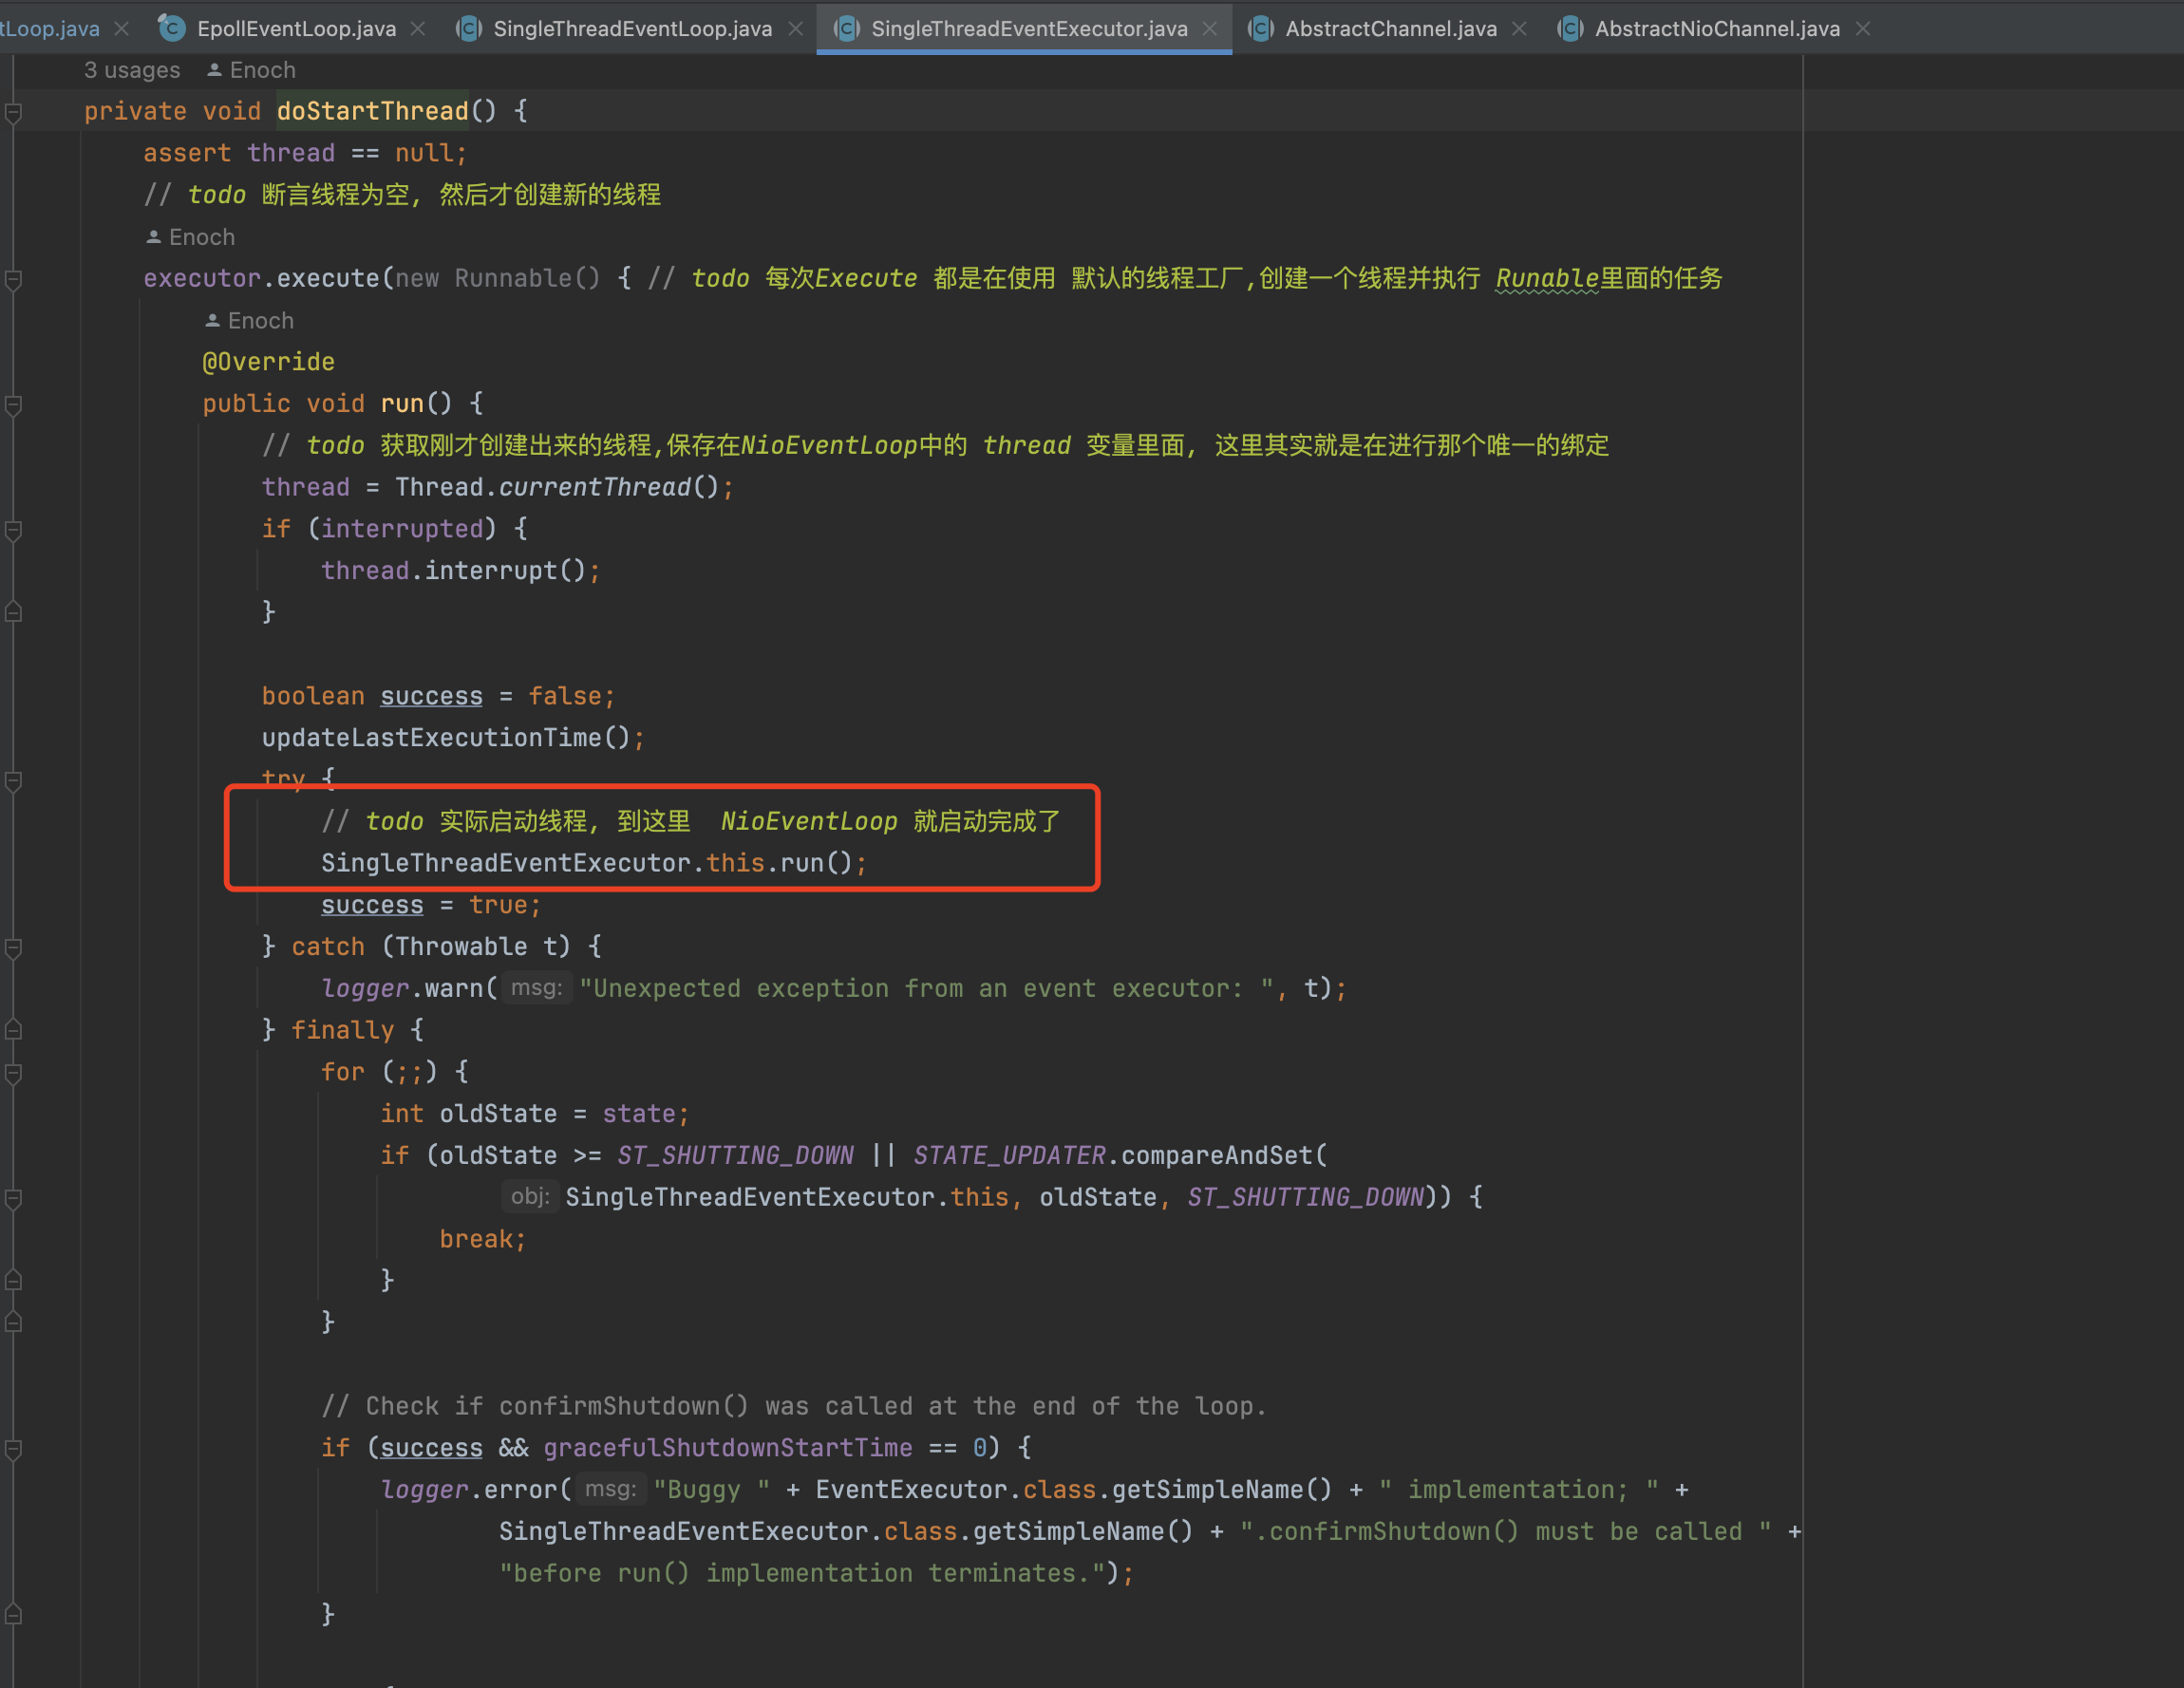This screenshot has width=2184, height=1688.
Task: Click the fold marker on the compareAndSet continuation line
Action: point(14,1198)
